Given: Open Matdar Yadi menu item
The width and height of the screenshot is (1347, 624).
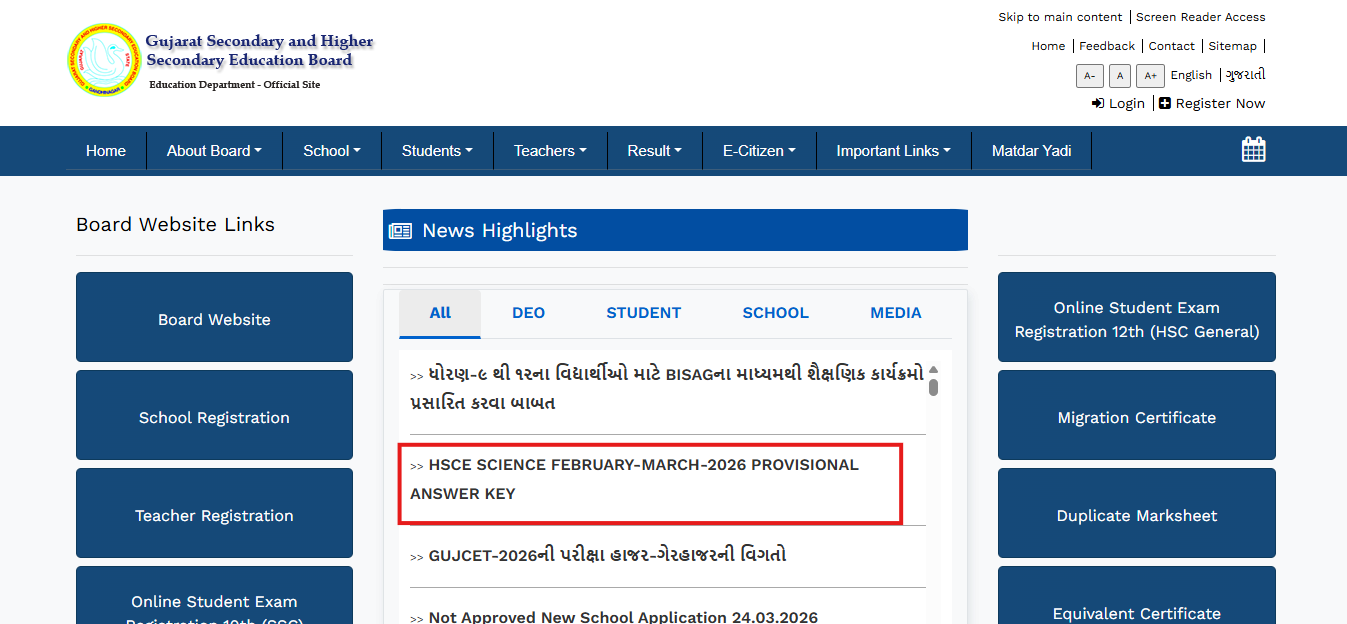Looking at the screenshot, I should (x=1031, y=151).
